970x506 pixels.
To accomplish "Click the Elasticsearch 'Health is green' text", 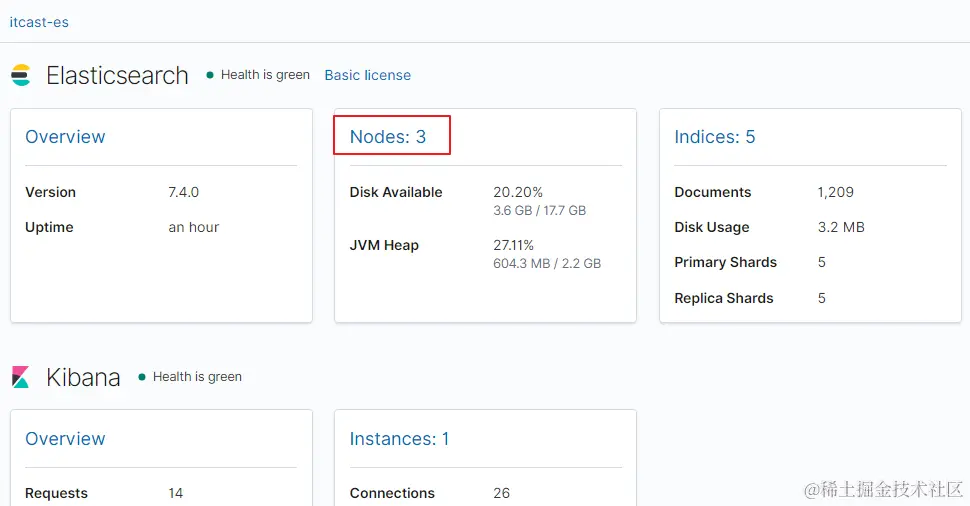I will tap(265, 75).
